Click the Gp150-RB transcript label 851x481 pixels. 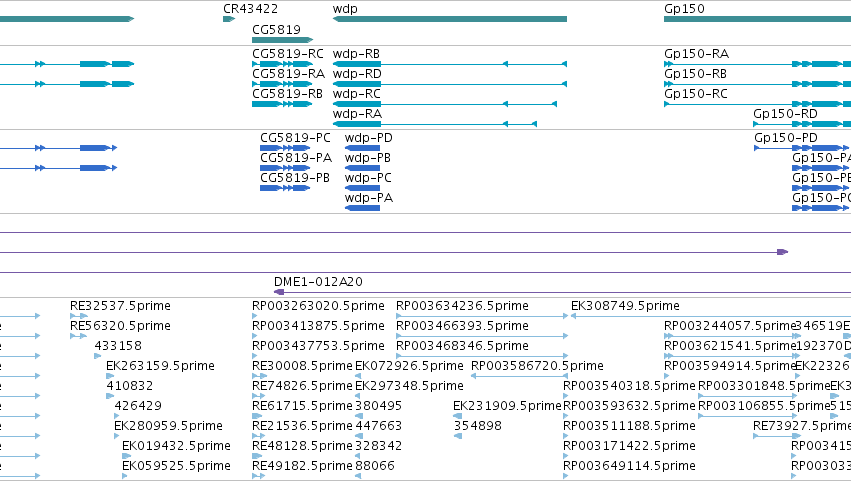tap(695, 74)
